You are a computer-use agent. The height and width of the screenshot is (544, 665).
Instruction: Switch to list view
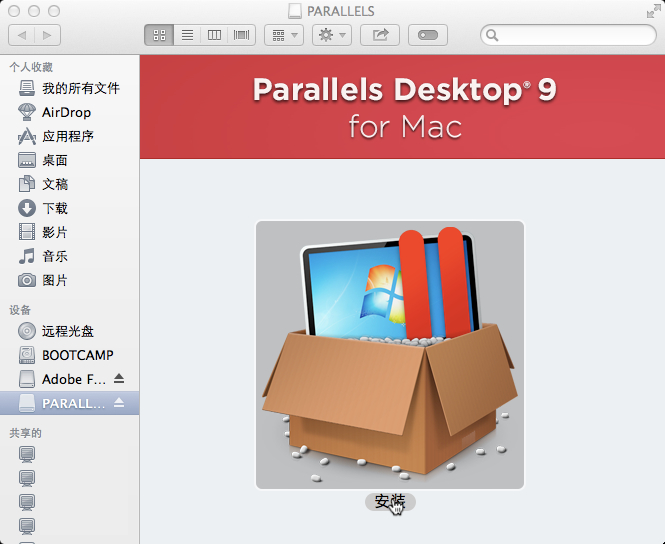pyautogui.click(x=187, y=35)
